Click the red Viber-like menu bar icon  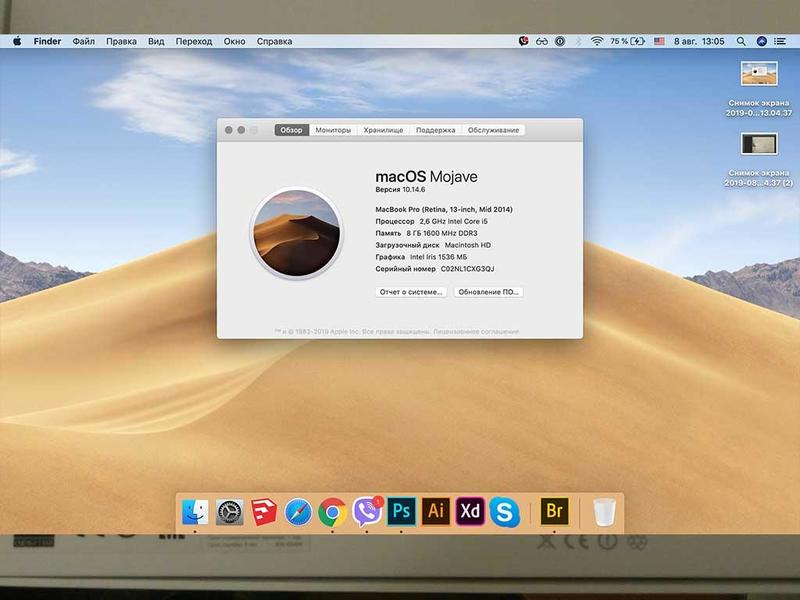tap(523, 41)
